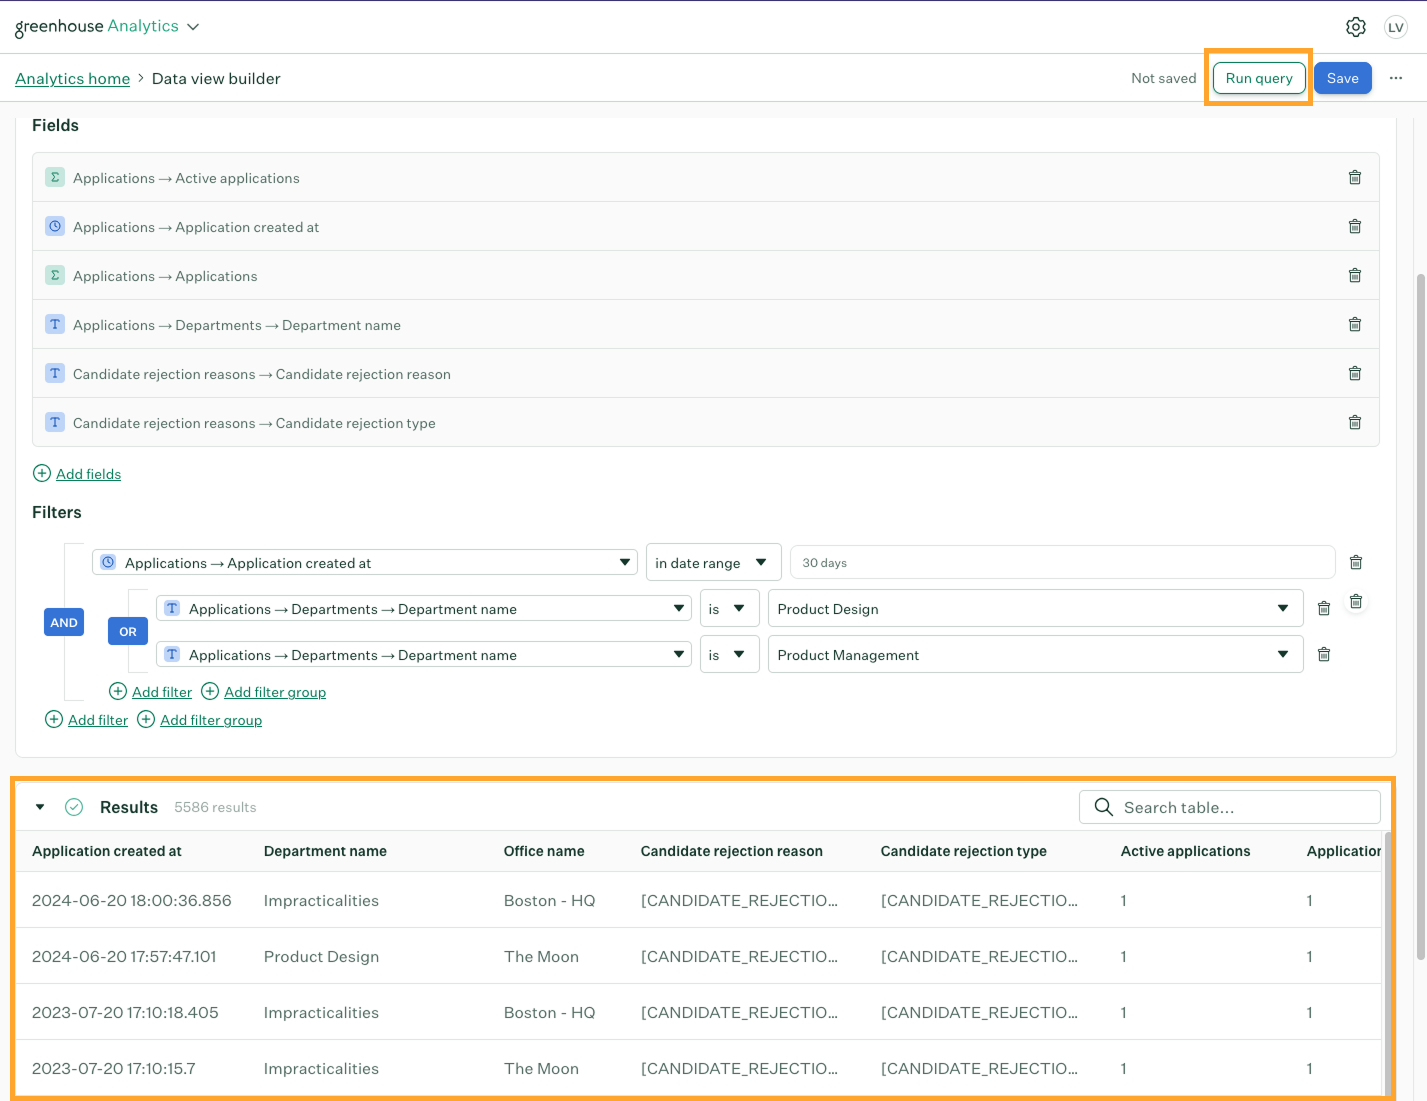Click the Office name column header
The width and height of the screenshot is (1427, 1101).
pyautogui.click(x=544, y=851)
